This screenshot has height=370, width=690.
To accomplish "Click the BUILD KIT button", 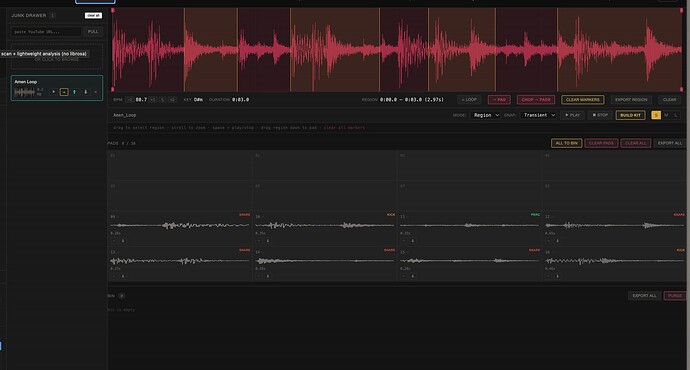I will pos(631,115).
